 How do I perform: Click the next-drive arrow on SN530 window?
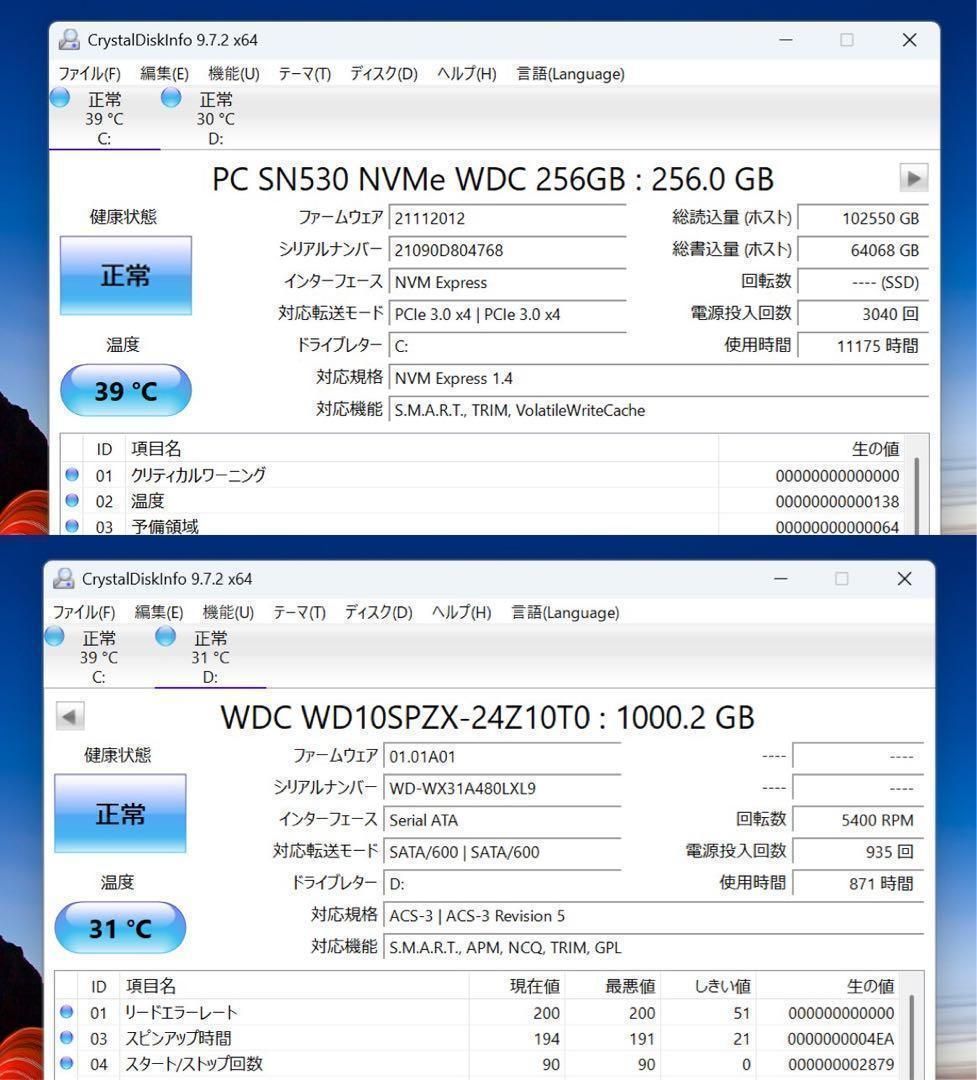913,178
